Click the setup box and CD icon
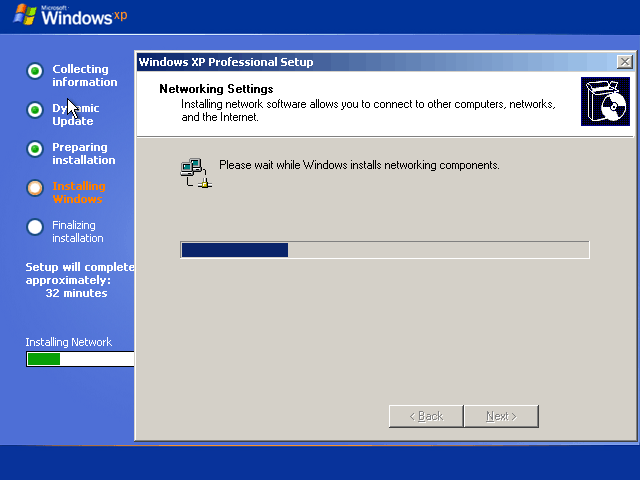 coord(605,101)
